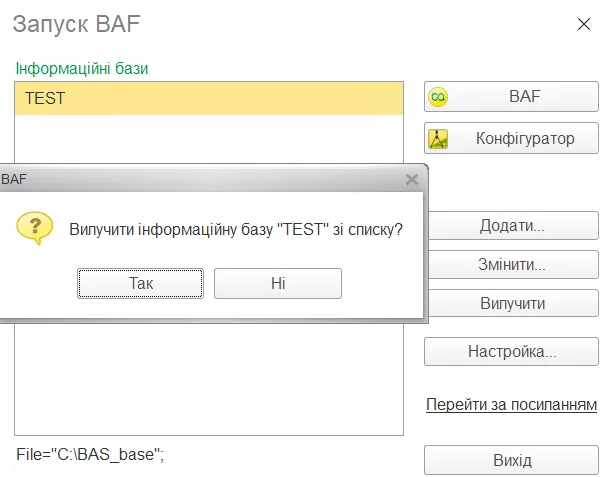602x477 pixels.
Task: Click the File="C:\BAS_base" path text
Action: [x=90, y=454]
